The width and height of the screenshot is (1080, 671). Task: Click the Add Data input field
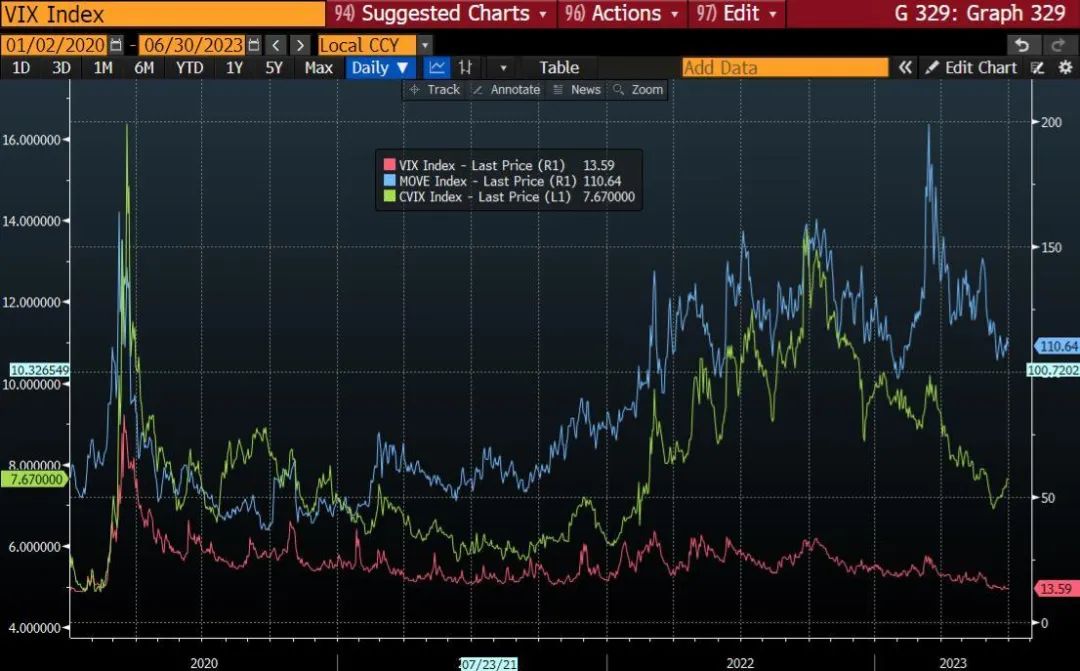click(784, 68)
